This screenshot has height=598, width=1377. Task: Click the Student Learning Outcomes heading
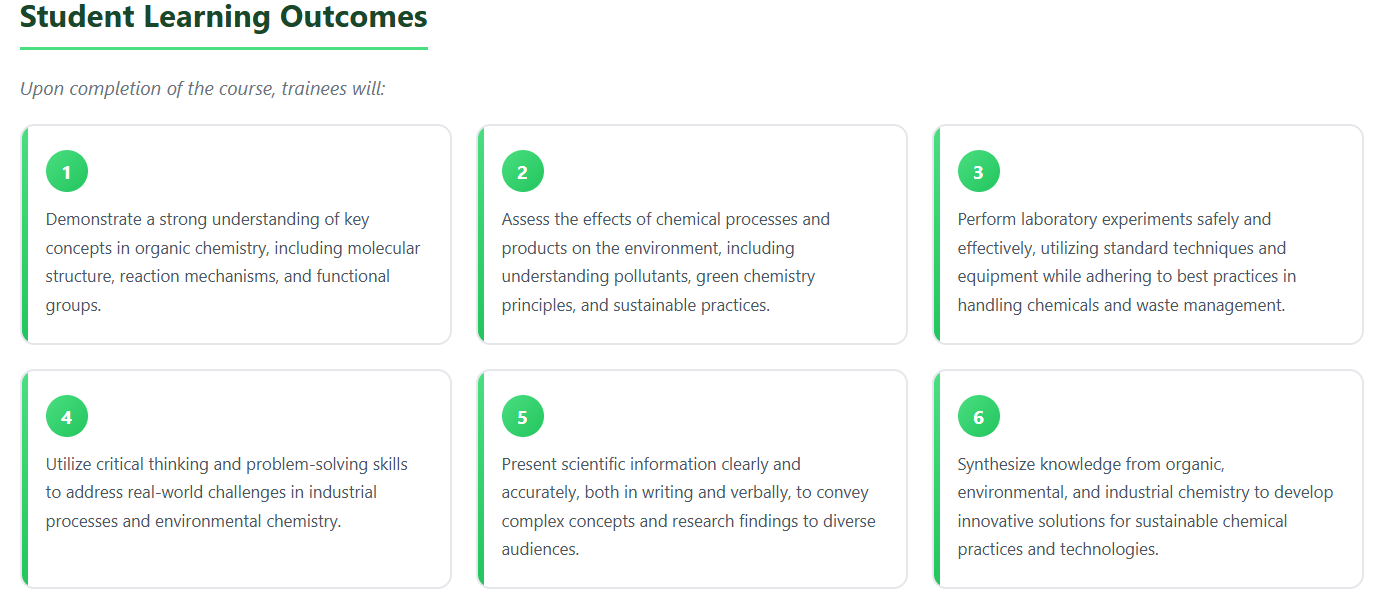[x=223, y=17]
